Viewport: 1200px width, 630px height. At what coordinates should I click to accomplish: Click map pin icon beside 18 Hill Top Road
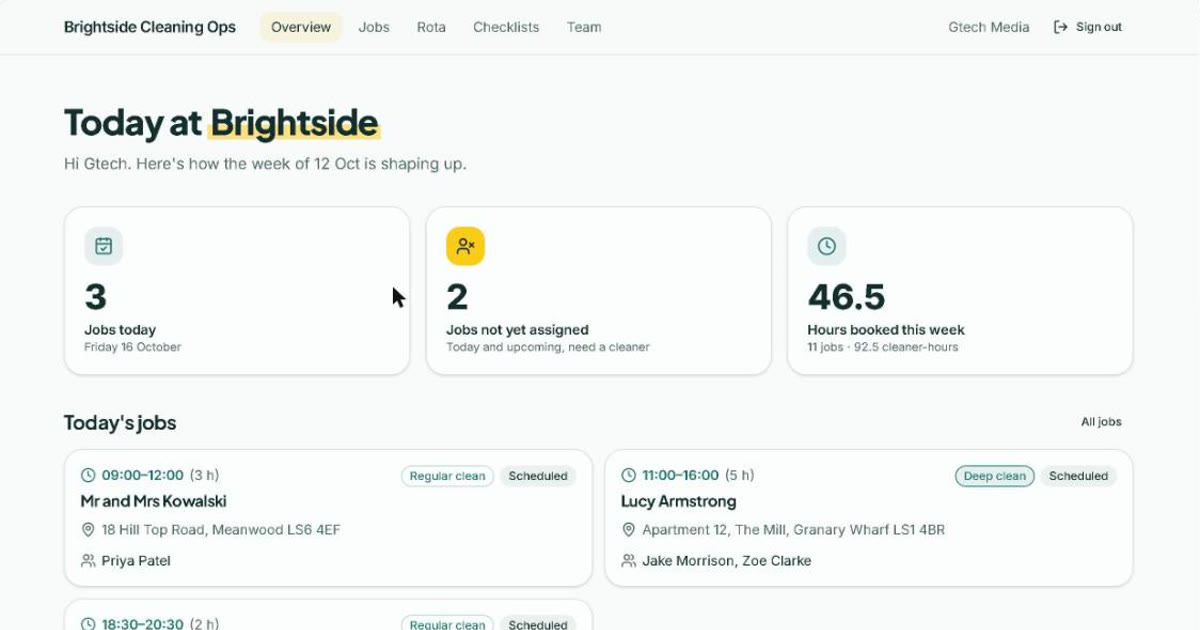pyautogui.click(x=88, y=530)
